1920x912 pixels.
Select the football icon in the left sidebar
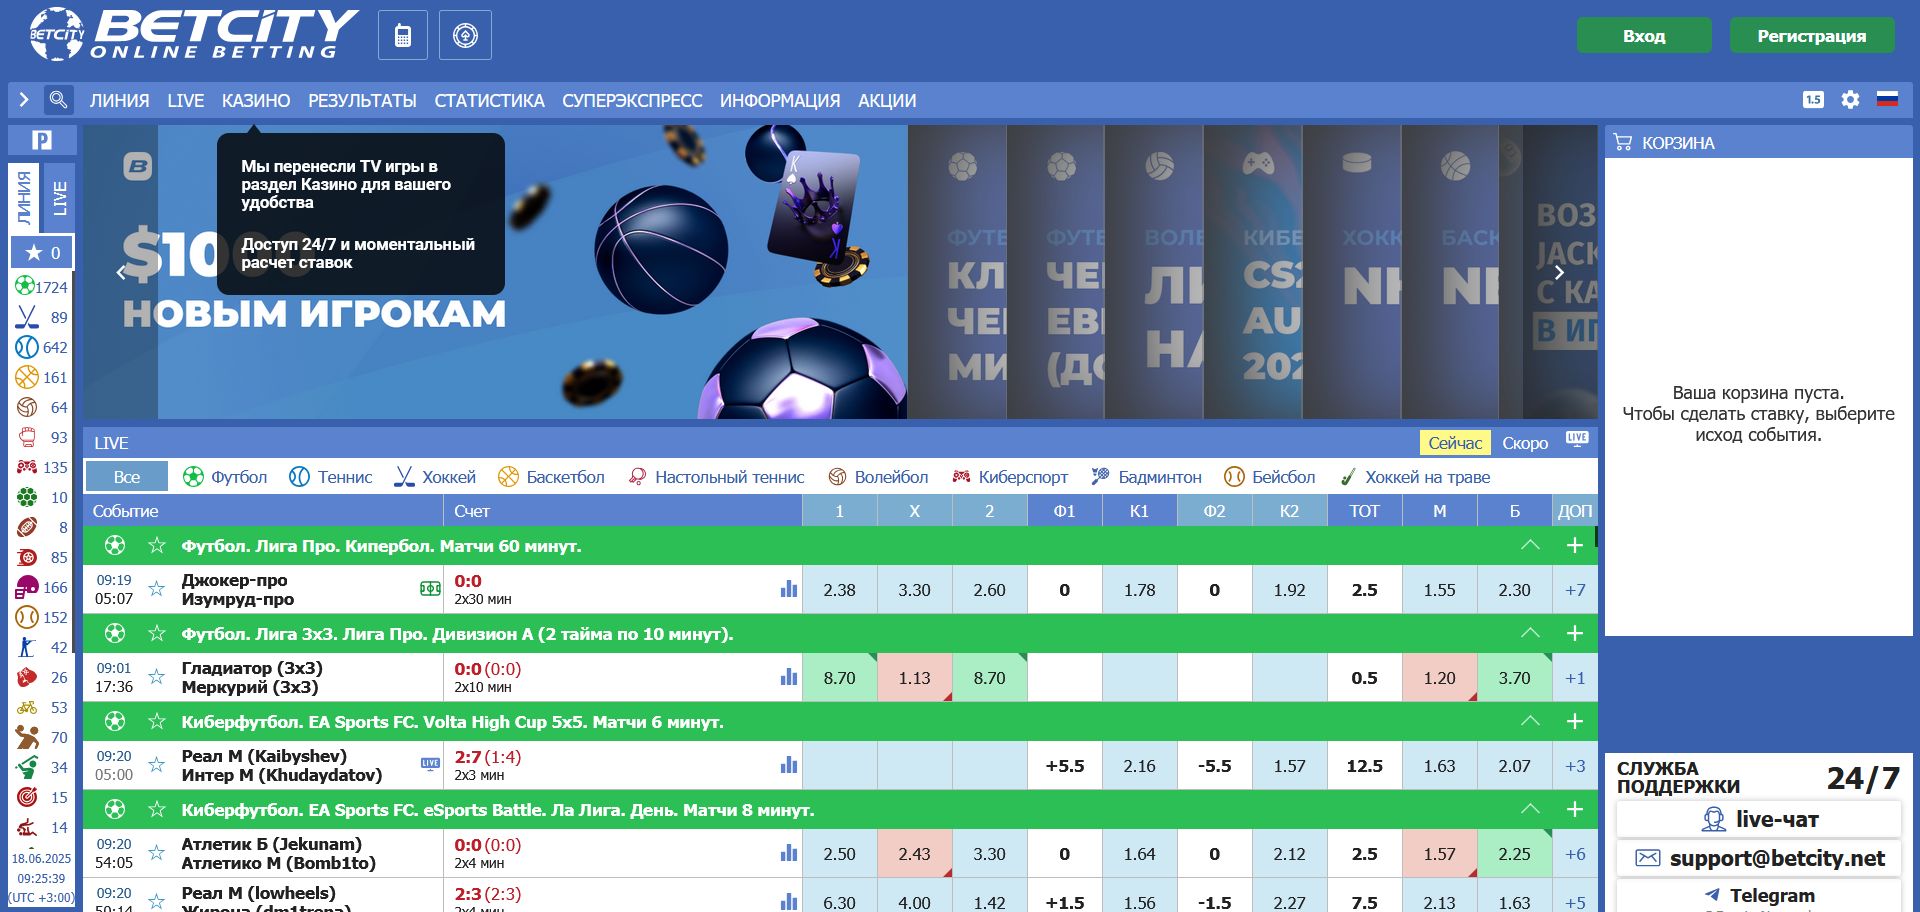pyautogui.click(x=24, y=287)
